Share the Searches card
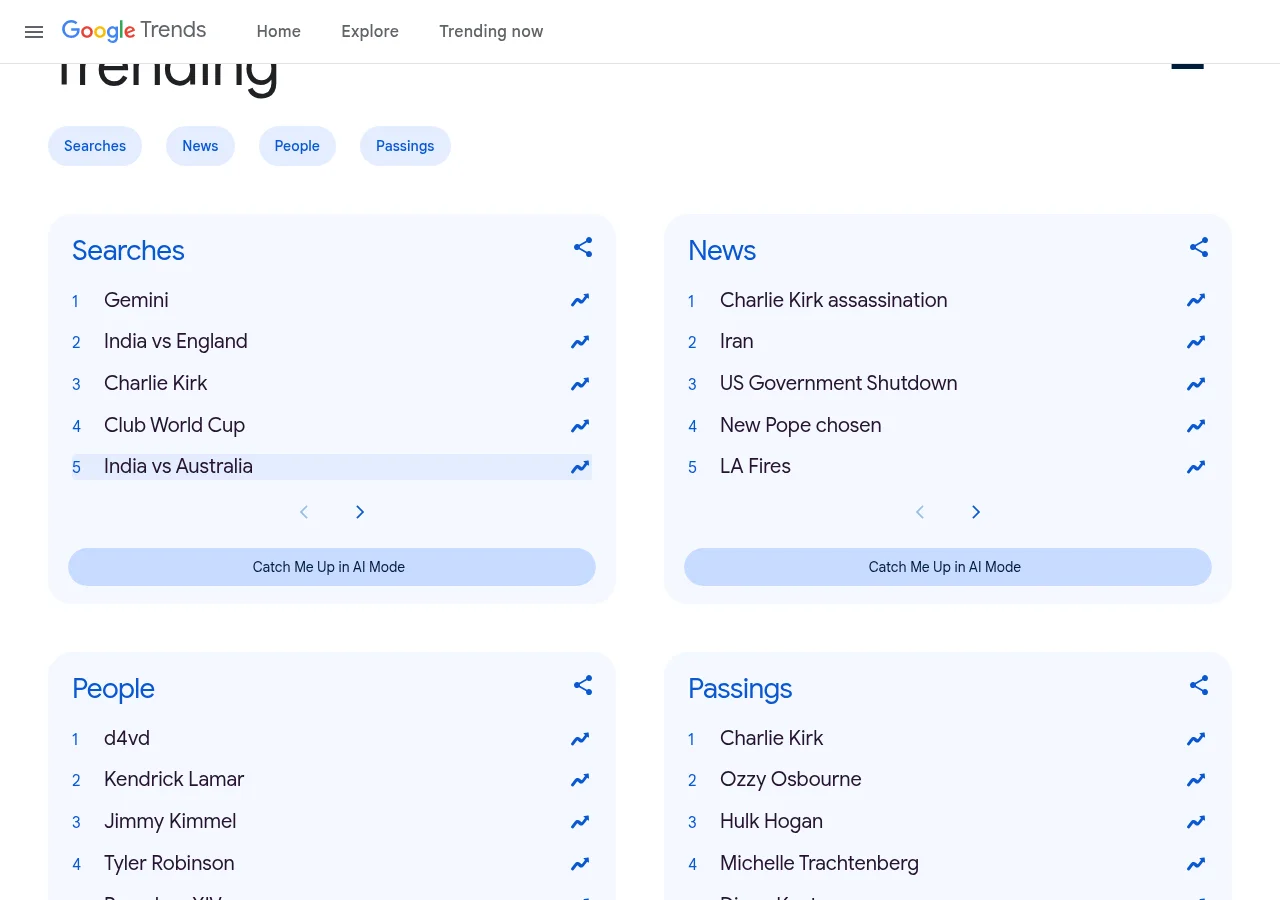 tap(583, 247)
